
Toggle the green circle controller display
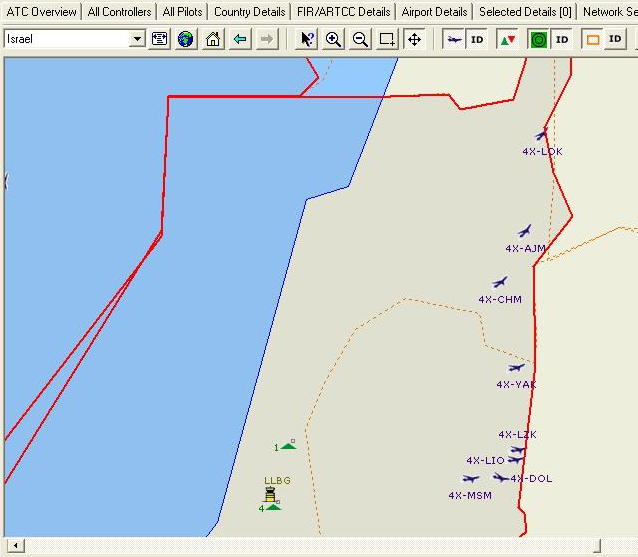pyautogui.click(x=539, y=39)
